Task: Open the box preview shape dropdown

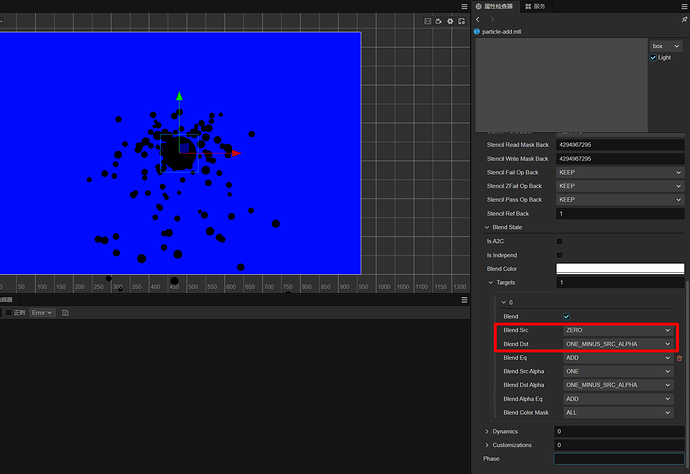Action: pos(666,46)
